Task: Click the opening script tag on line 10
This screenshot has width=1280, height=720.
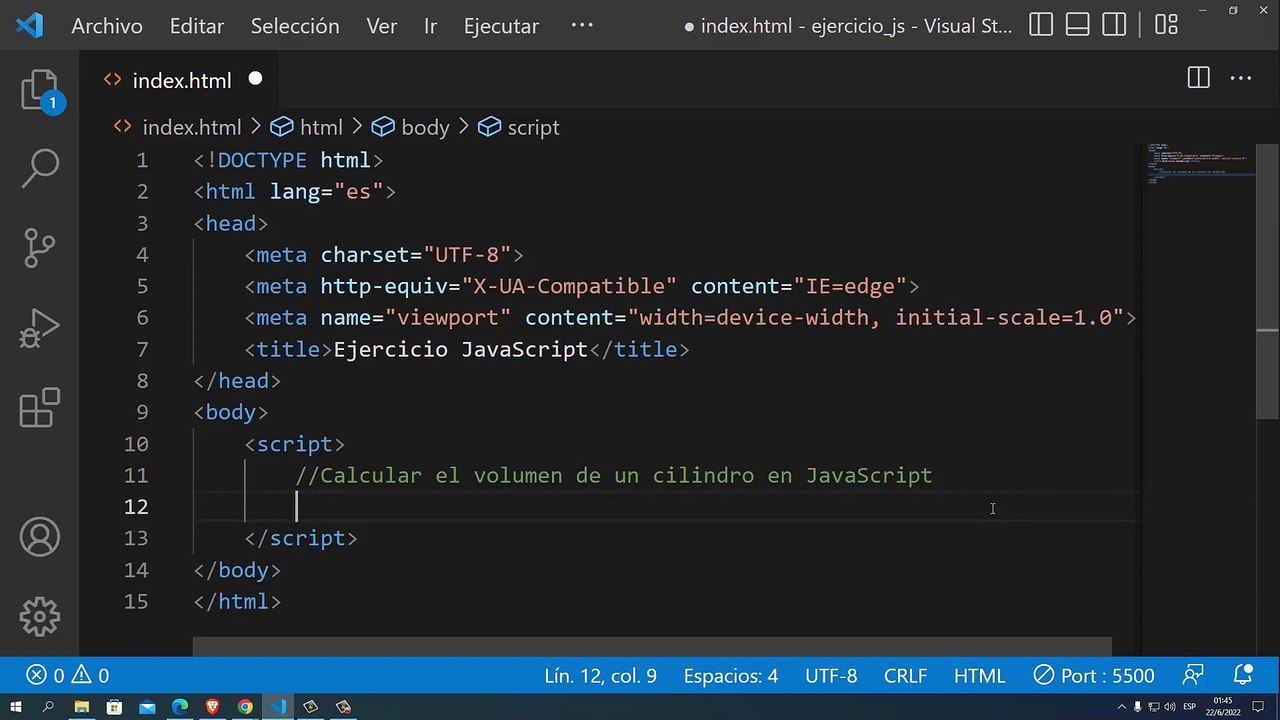Action: tap(295, 444)
